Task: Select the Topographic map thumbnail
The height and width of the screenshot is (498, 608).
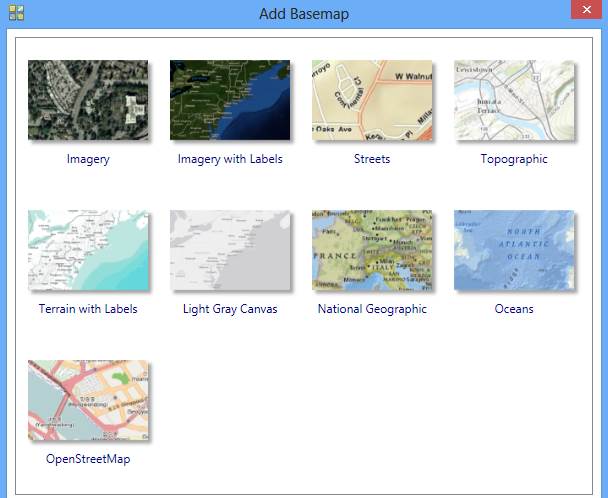Action: coord(514,100)
